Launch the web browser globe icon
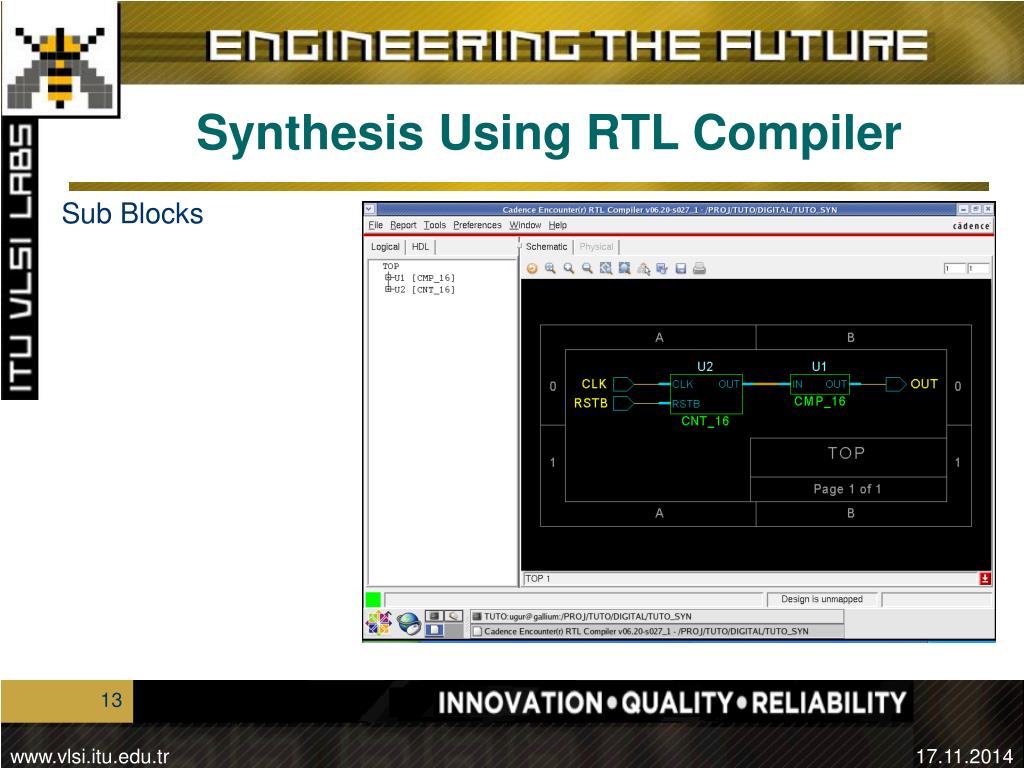Image resolution: width=1024 pixels, height=768 pixels. [x=409, y=624]
